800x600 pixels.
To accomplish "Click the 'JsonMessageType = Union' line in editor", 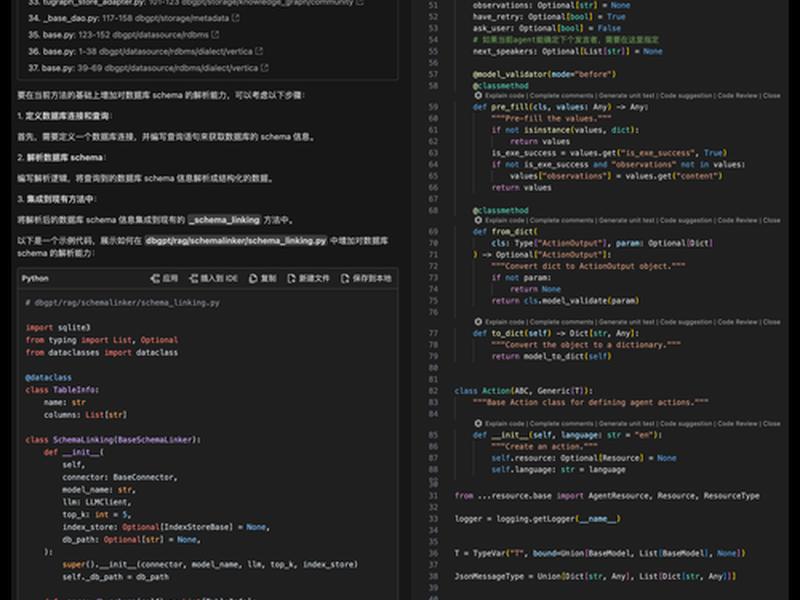I will [x=595, y=577].
